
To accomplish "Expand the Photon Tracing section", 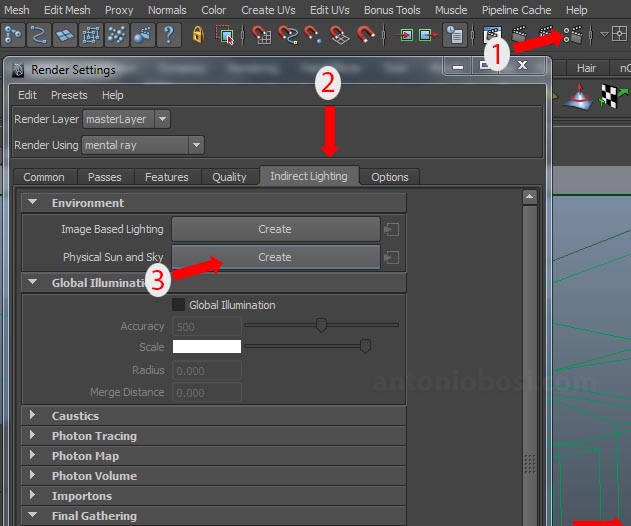I will pyautogui.click(x=33, y=435).
